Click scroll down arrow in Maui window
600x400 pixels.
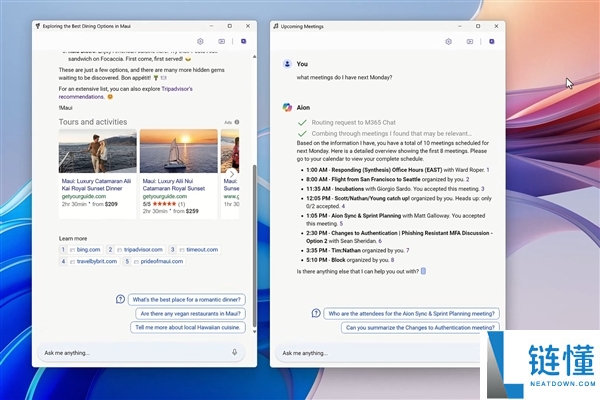[254, 331]
